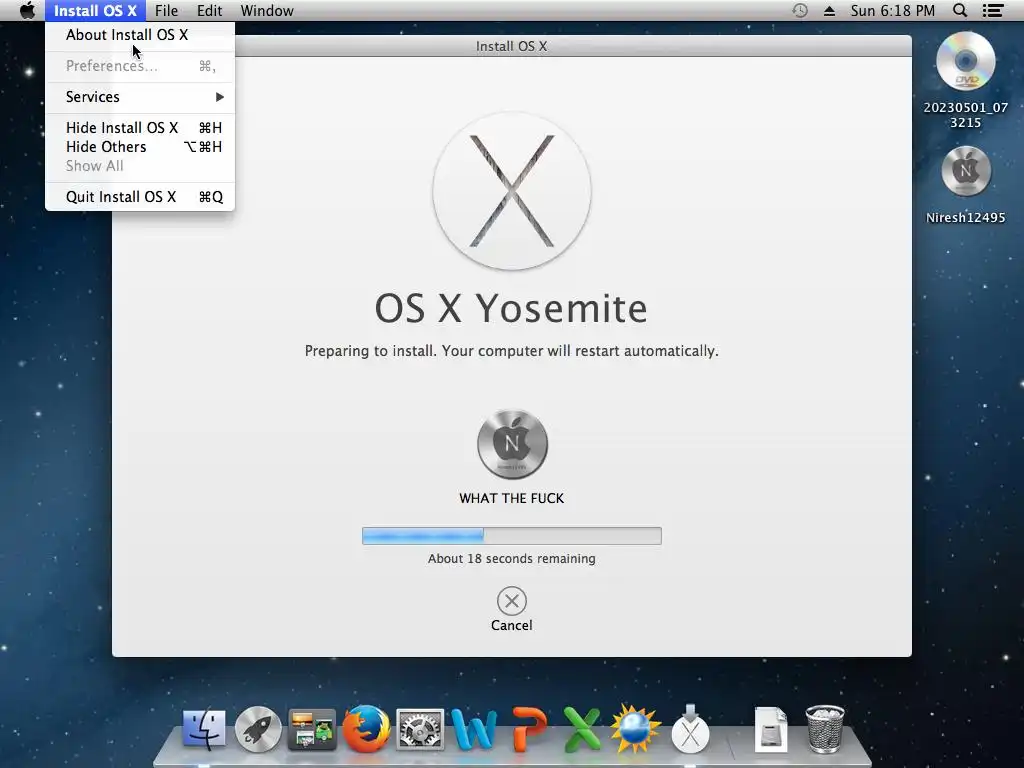Open the Window menu

(x=267, y=10)
